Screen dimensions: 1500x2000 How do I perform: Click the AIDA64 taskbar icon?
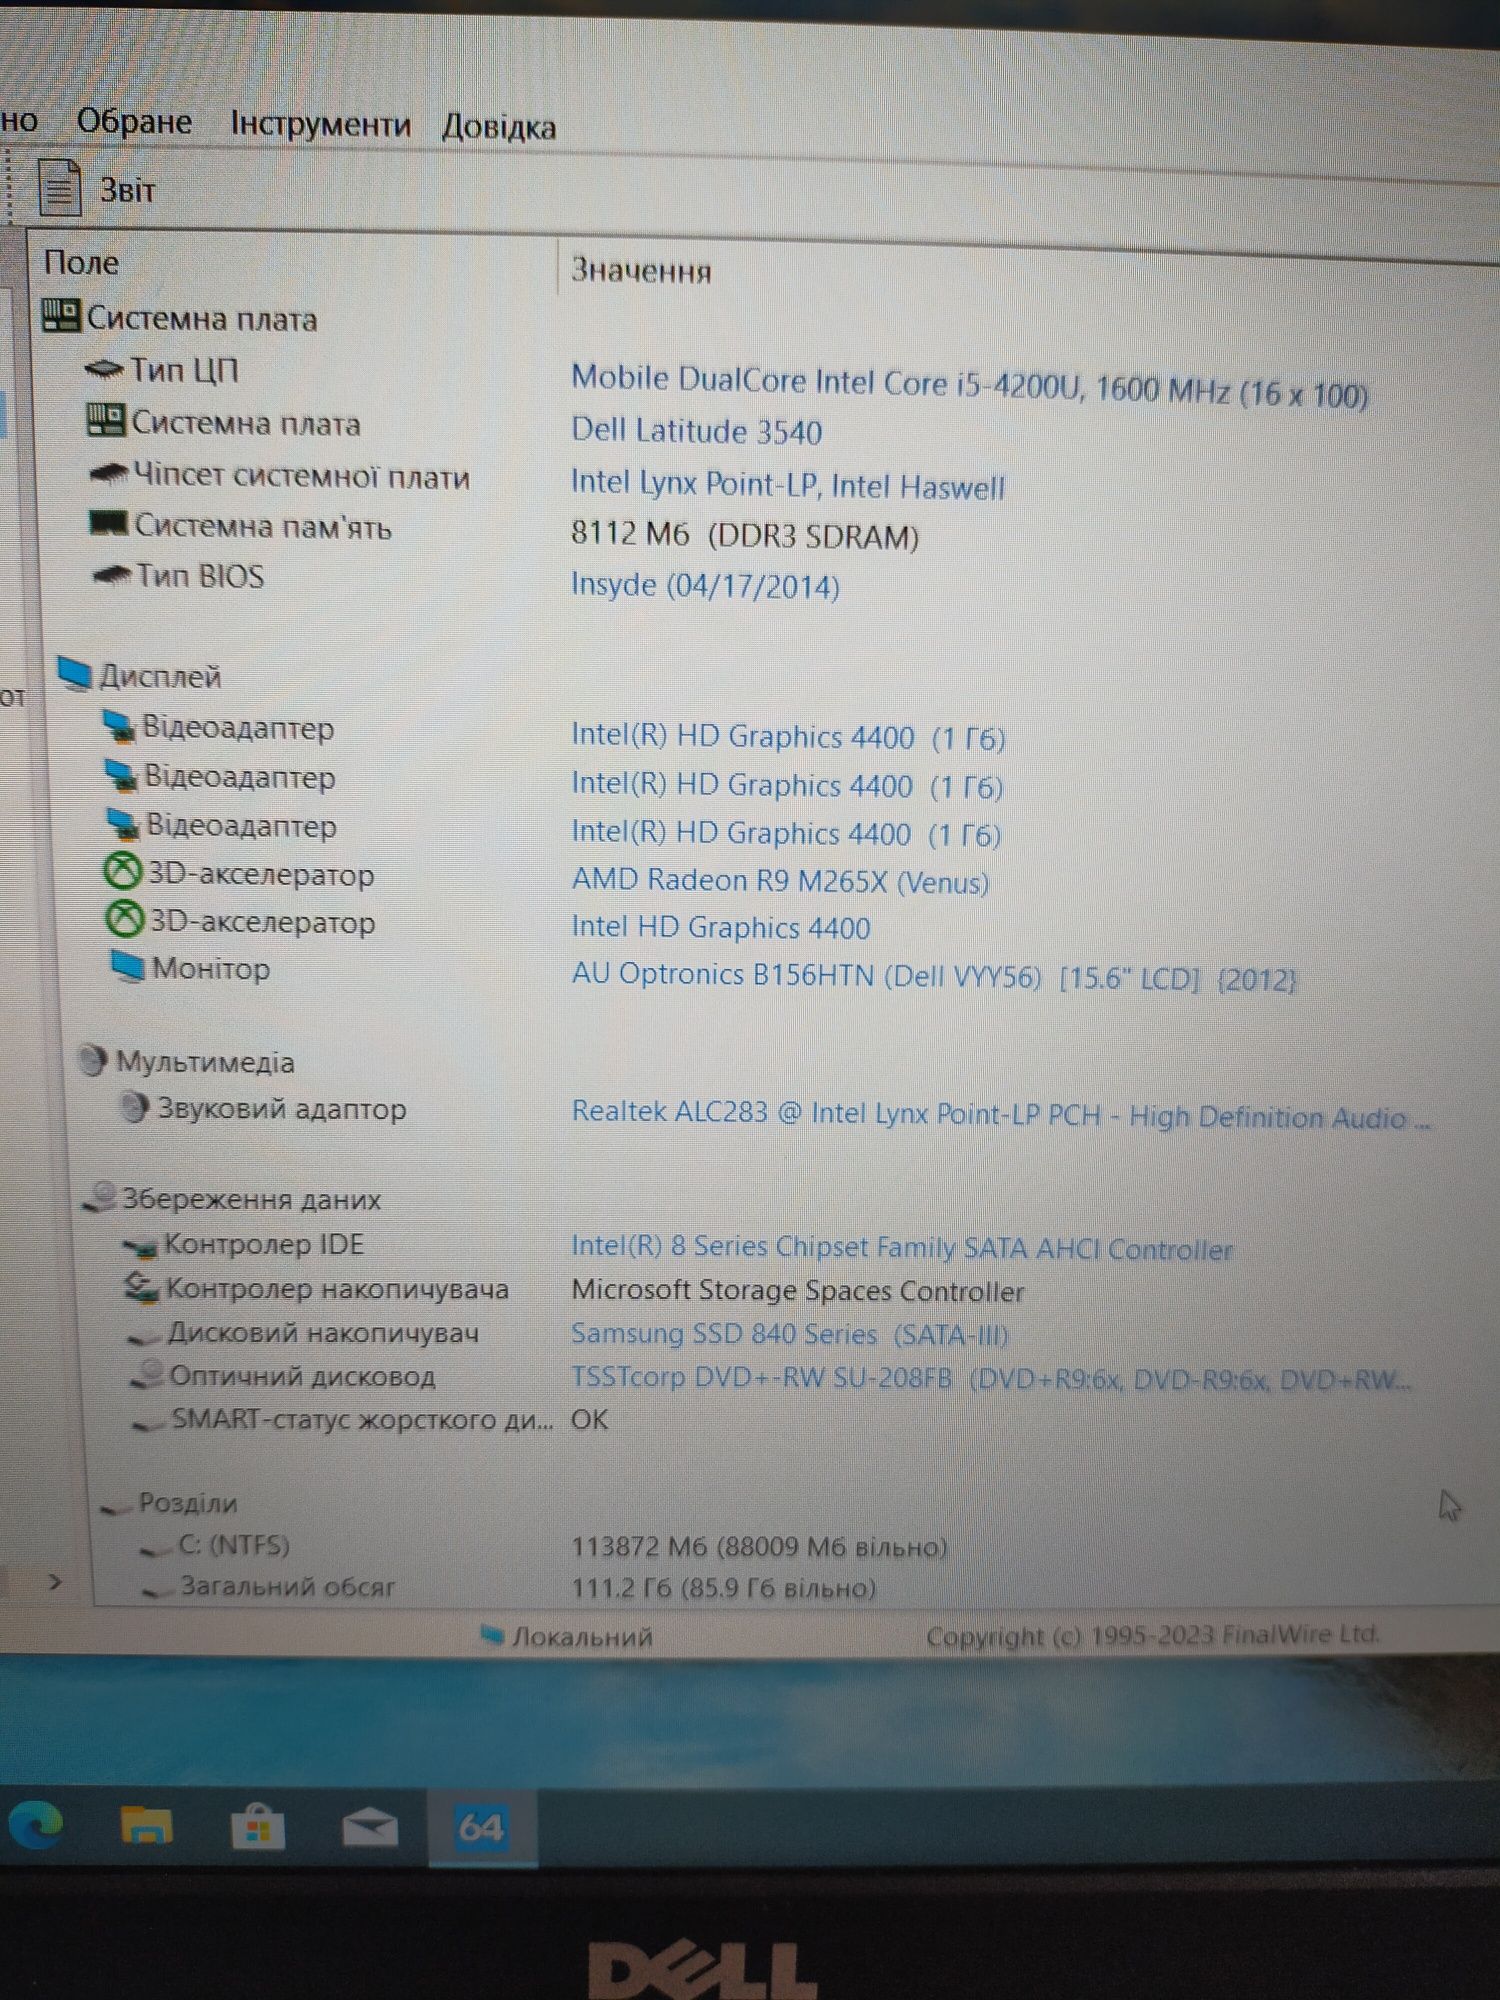pos(481,1829)
